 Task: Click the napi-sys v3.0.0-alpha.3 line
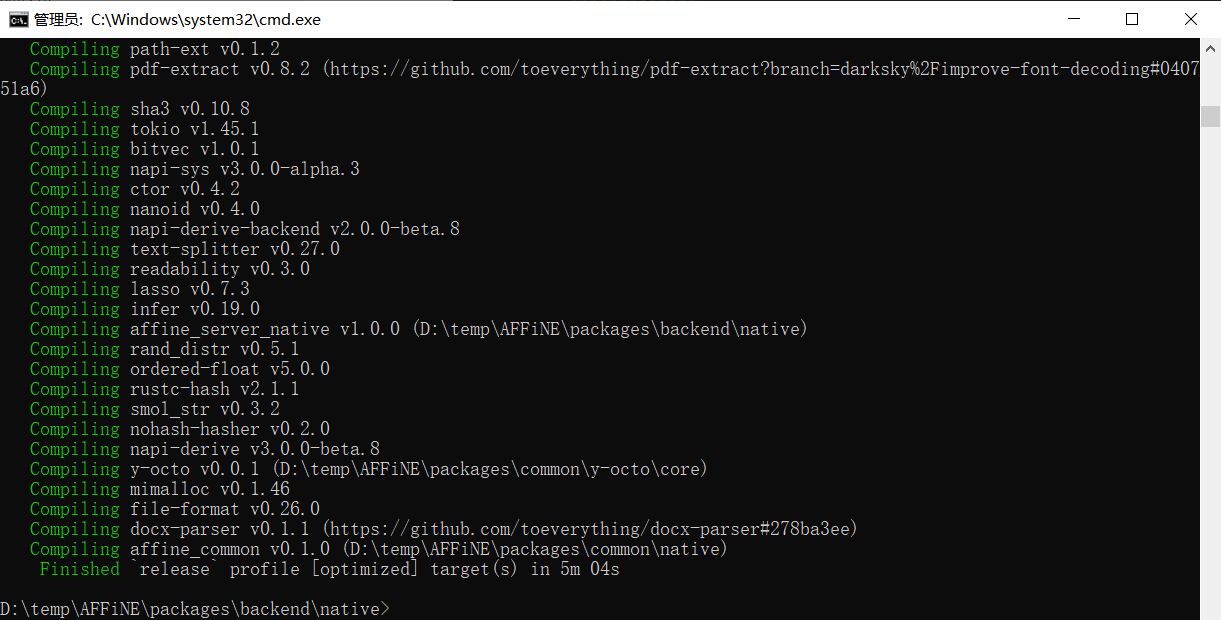tap(244, 169)
